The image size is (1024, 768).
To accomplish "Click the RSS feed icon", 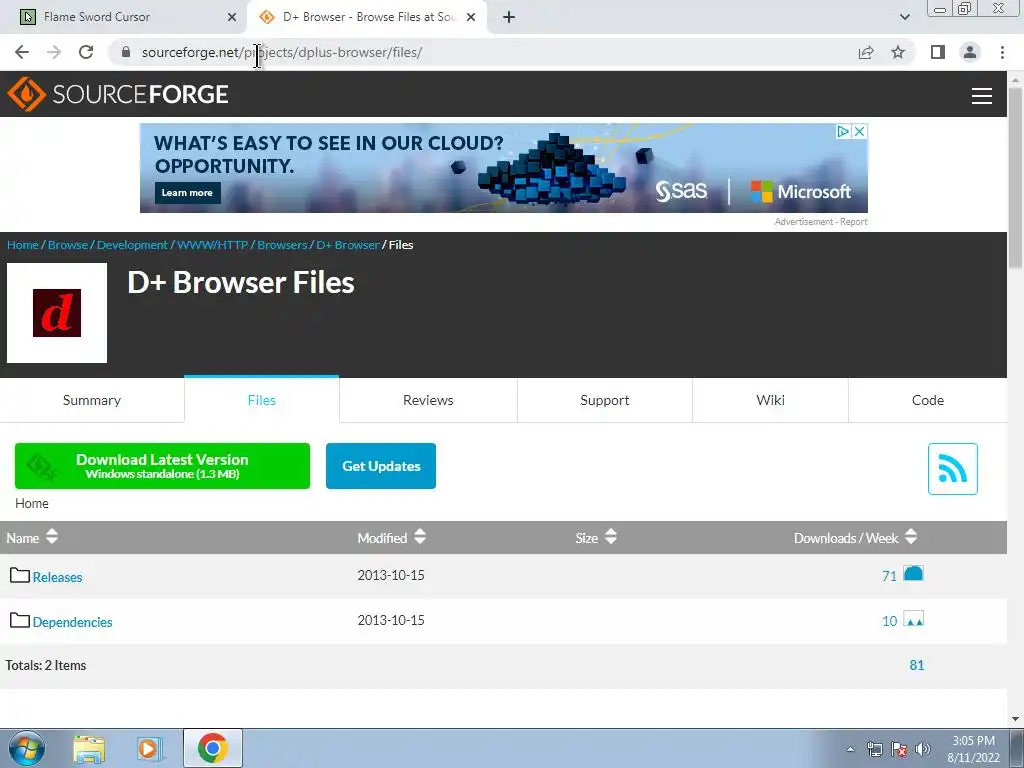I will click(x=952, y=468).
